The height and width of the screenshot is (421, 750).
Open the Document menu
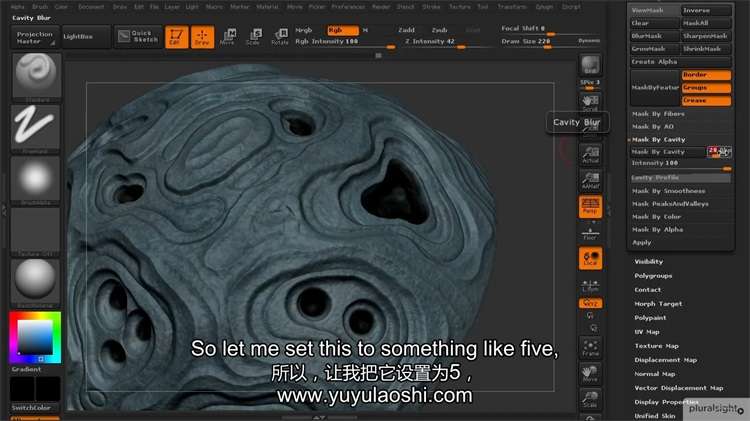pyautogui.click(x=91, y=7)
